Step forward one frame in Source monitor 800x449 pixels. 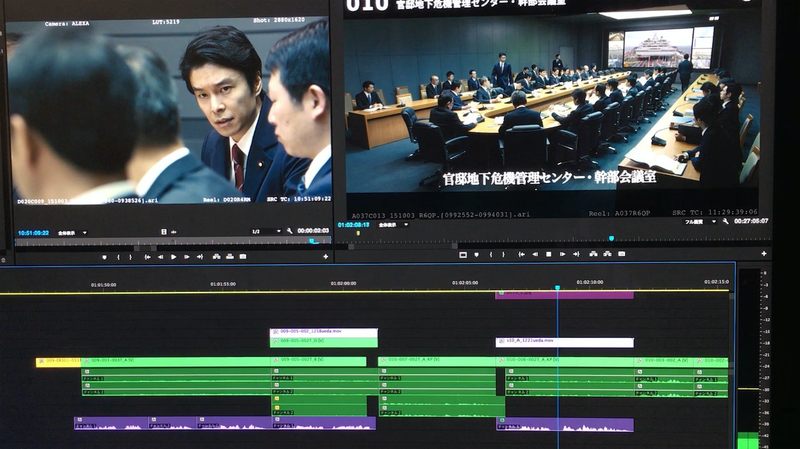(187, 257)
